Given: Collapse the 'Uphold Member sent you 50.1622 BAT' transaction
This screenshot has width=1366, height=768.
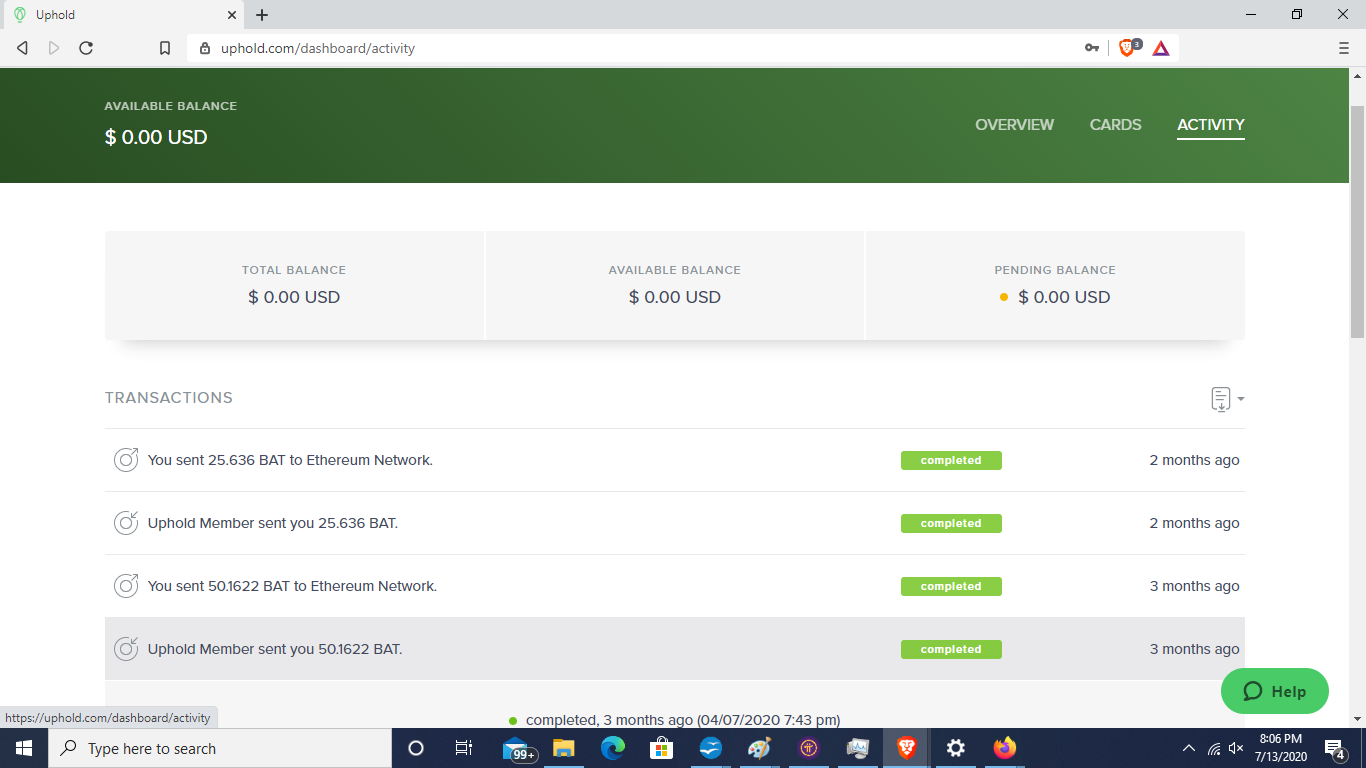Looking at the screenshot, I should click(x=675, y=649).
